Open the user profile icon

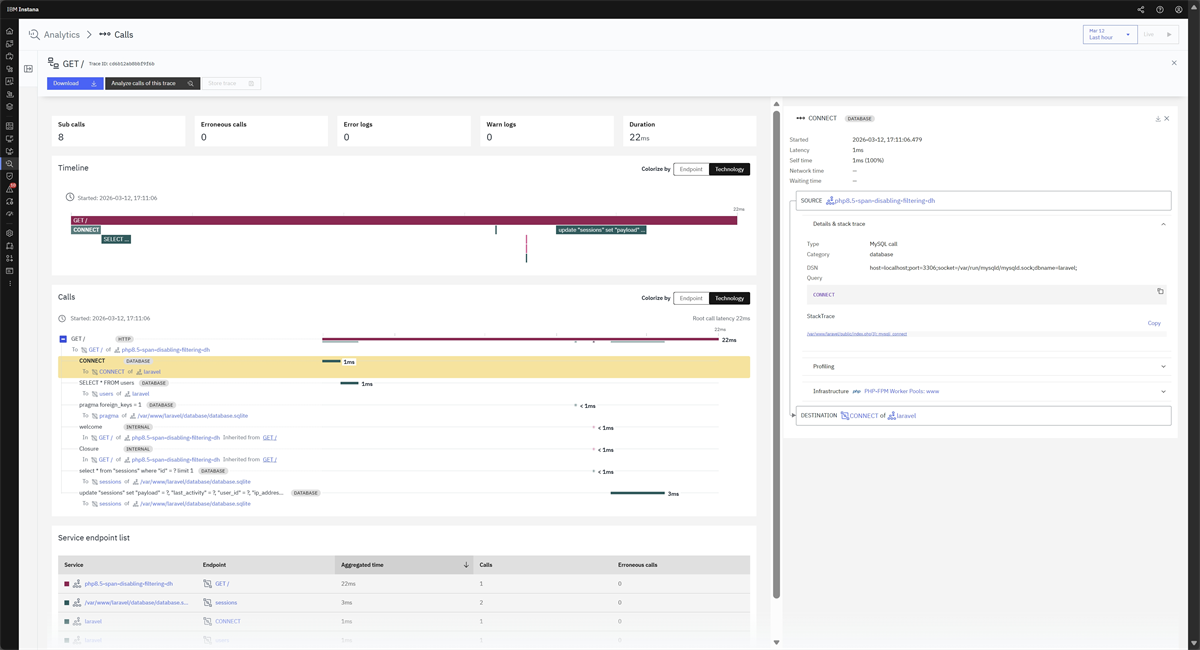(x=1179, y=9)
